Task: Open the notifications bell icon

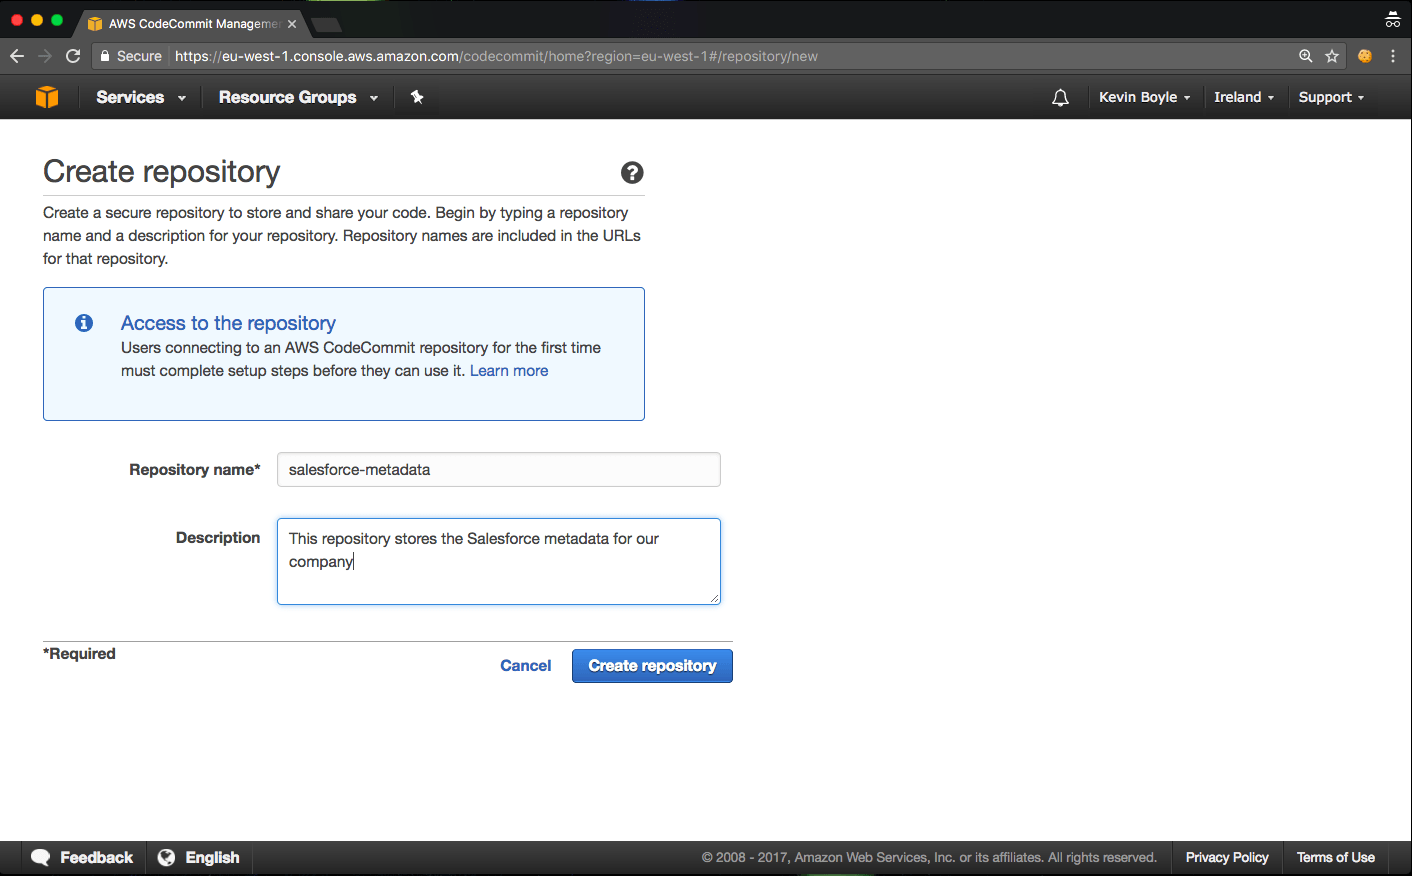Action: pyautogui.click(x=1060, y=97)
